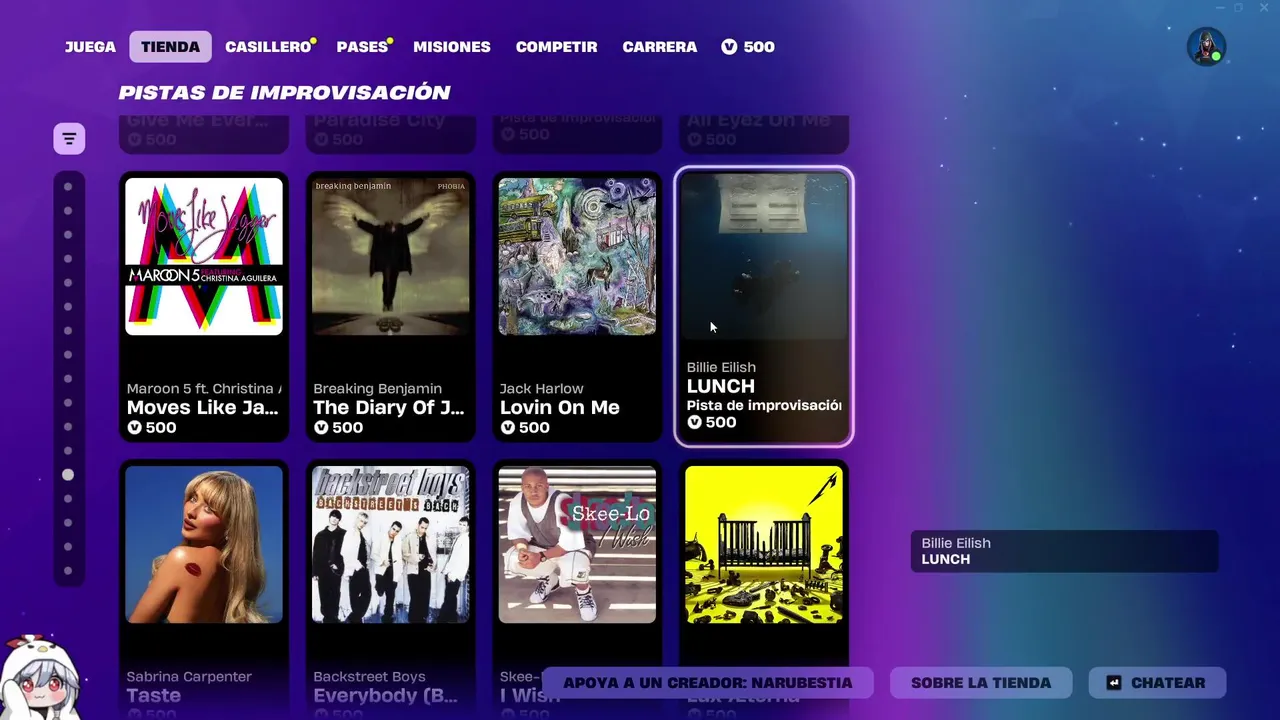Open the MISIONES tab
Screen dimensions: 1280x720
[x=452, y=47]
